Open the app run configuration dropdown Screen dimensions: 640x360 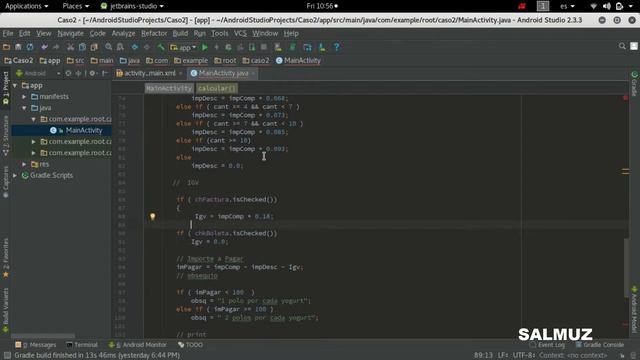(183, 47)
